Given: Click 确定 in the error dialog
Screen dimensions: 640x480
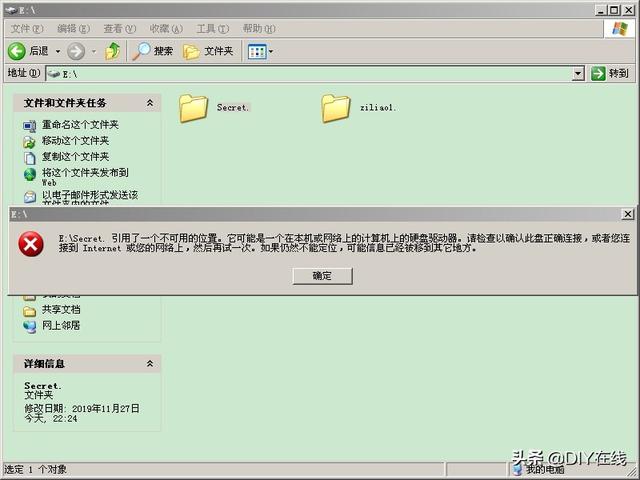Looking at the screenshot, I should (x=322, y=276).
